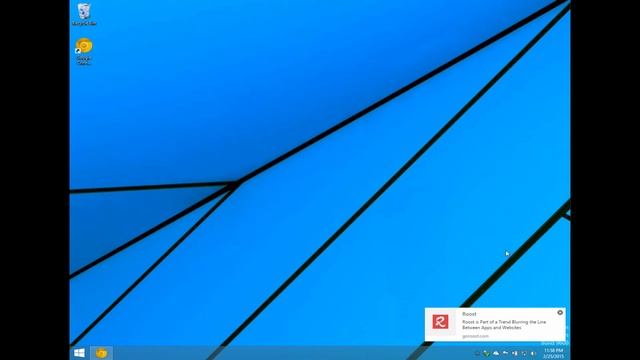Dismiss the Roost notification with its close icon
Screen dimensions: 640x360
coord(560,312)
